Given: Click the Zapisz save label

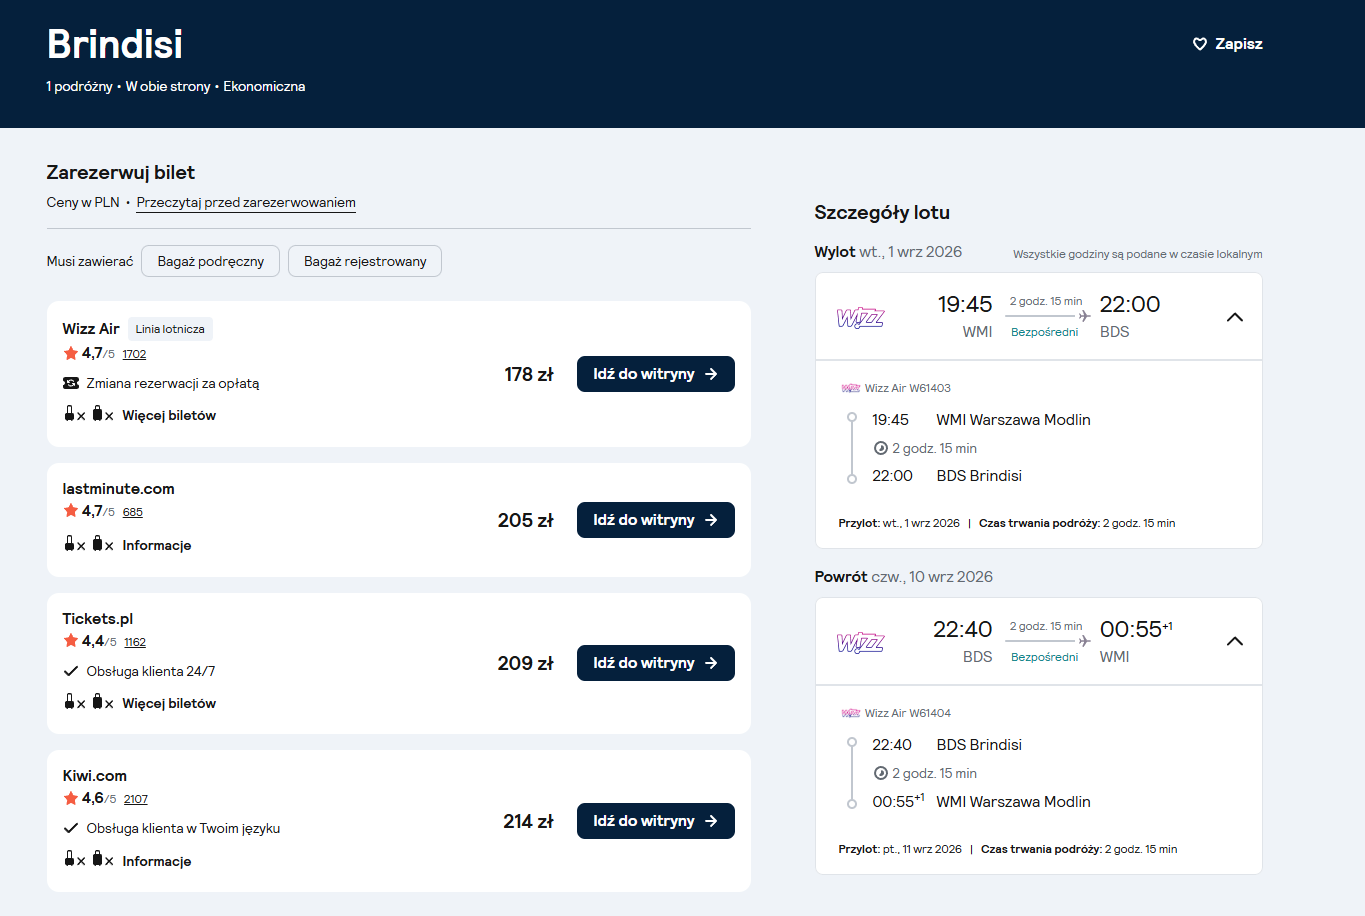Looking at the screenshot, I should (1239, 44).
